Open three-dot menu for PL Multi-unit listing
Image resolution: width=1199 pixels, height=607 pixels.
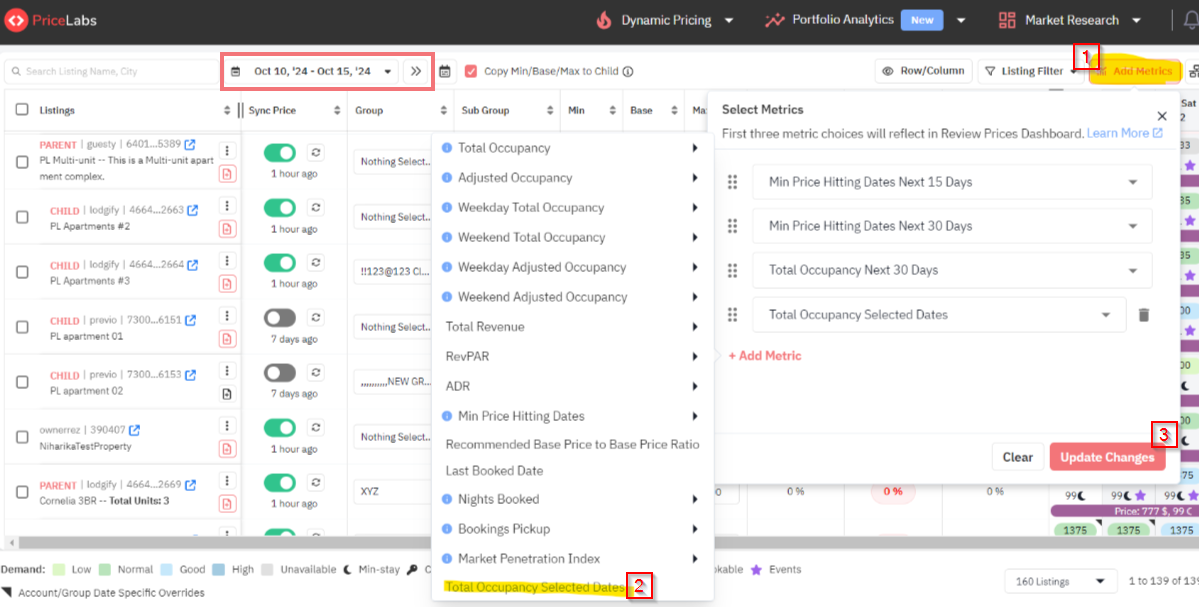[x=227, y=151]
